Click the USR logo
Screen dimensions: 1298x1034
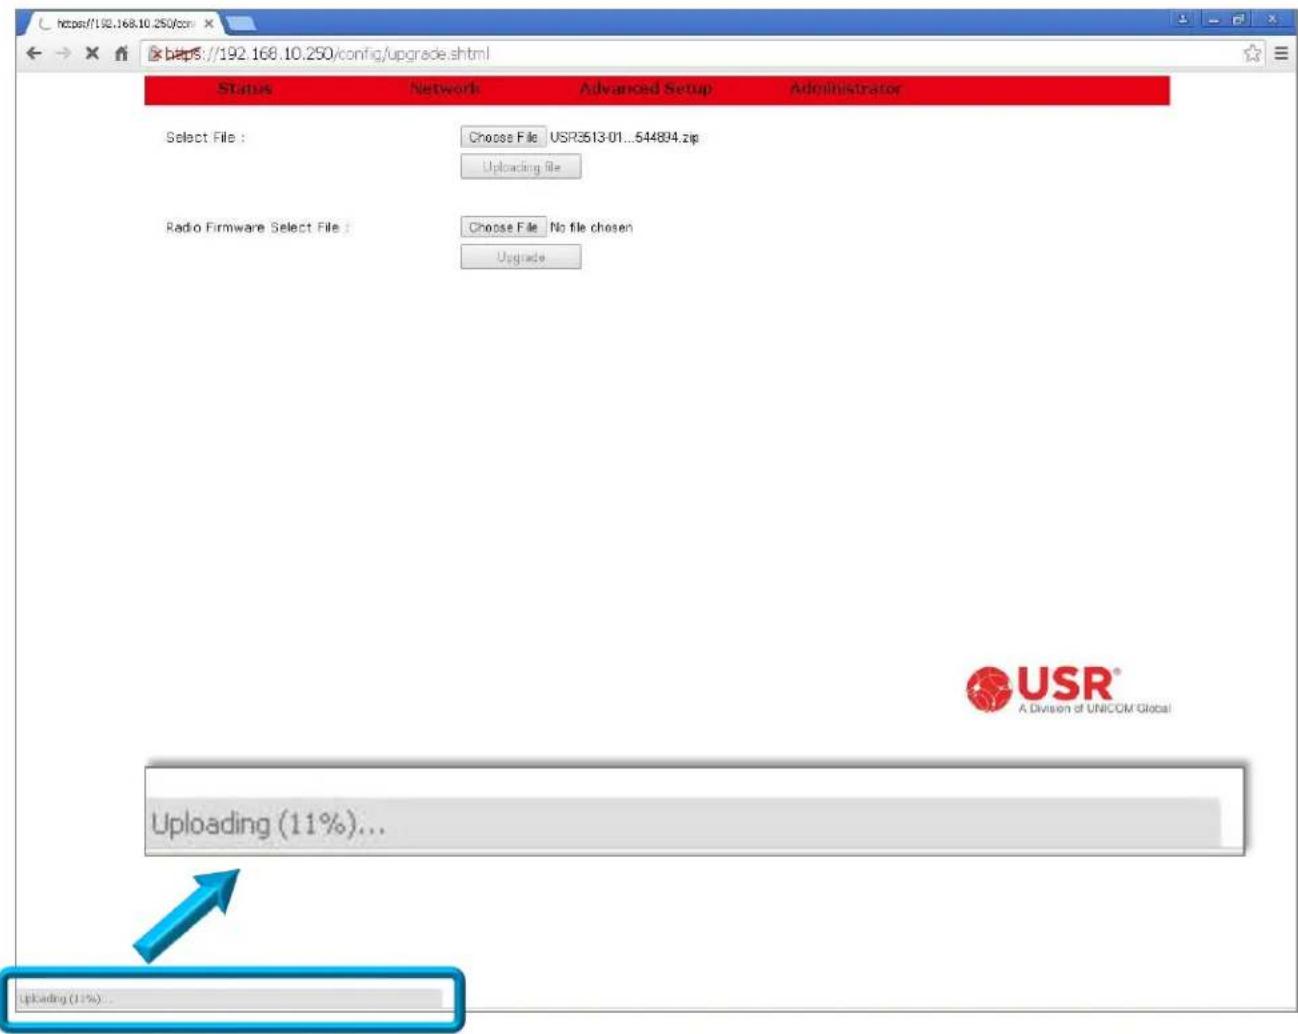tap(1067, 689)
